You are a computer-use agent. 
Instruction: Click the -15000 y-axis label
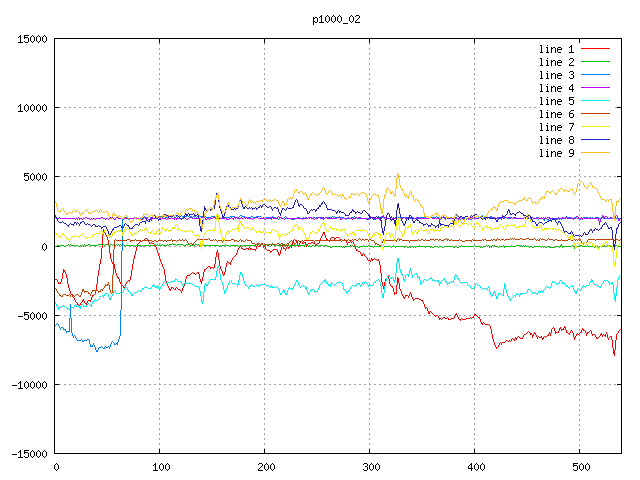[x=28, y=454]
